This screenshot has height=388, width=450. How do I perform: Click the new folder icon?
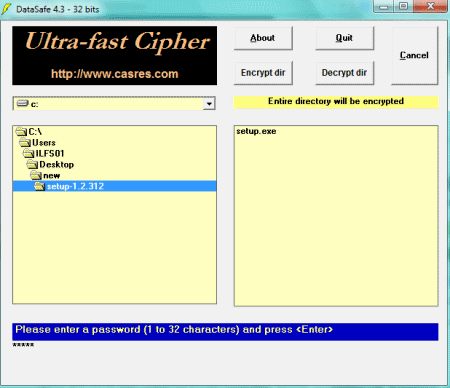point(36,175)
